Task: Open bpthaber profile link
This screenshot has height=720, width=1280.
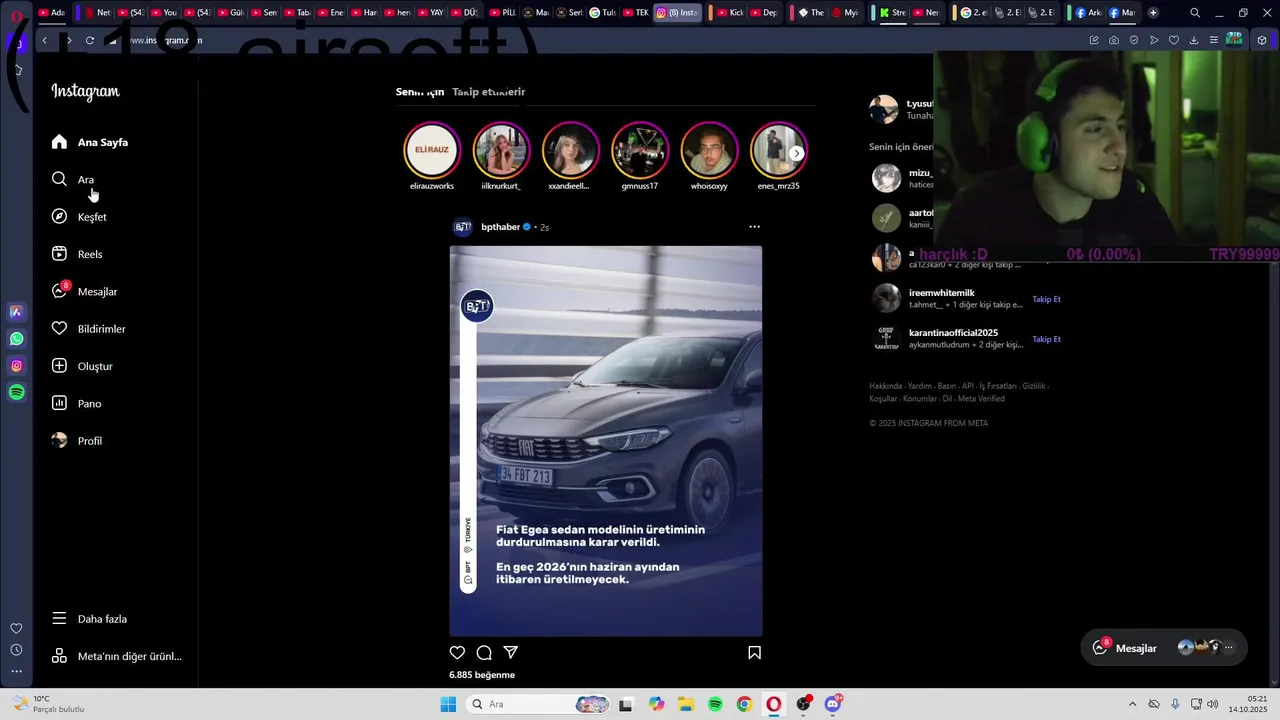Action: pos(501,227)
